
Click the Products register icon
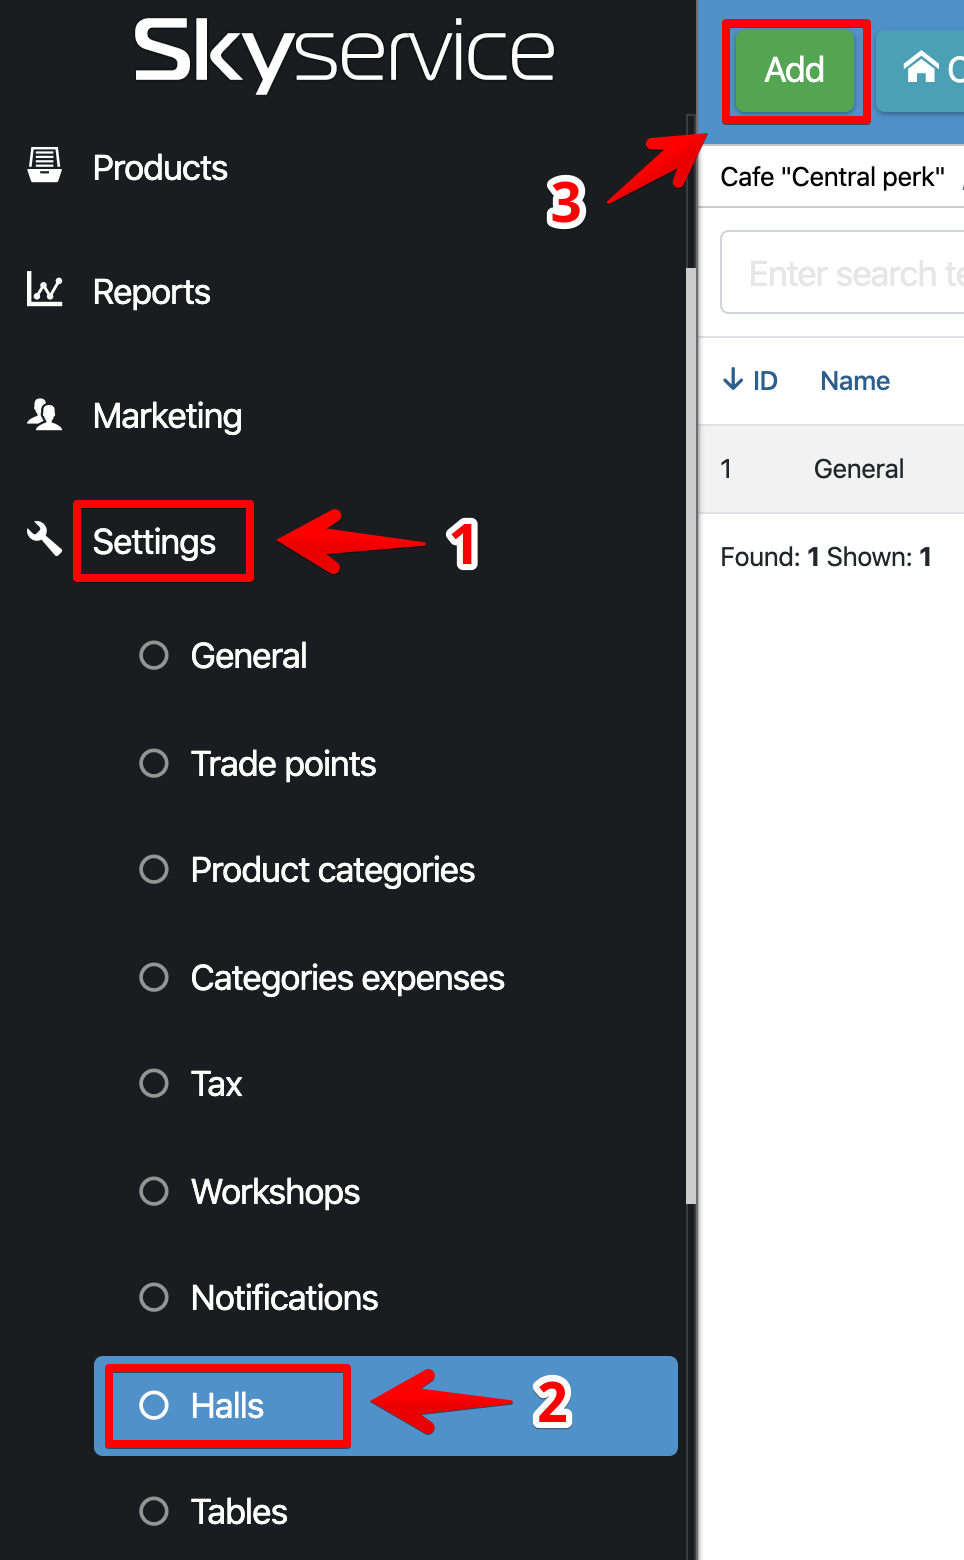click(45, 166)
